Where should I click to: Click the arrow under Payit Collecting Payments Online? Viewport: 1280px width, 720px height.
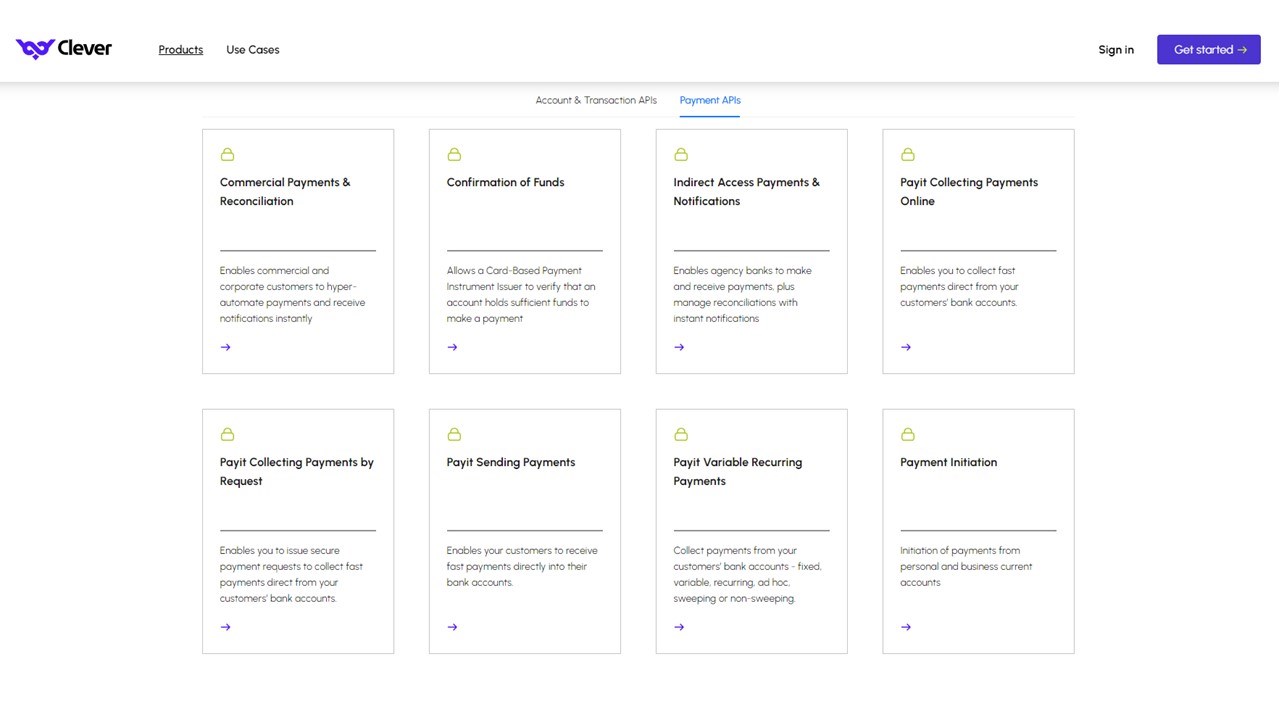pyautogui.click(x=906, y=347)
